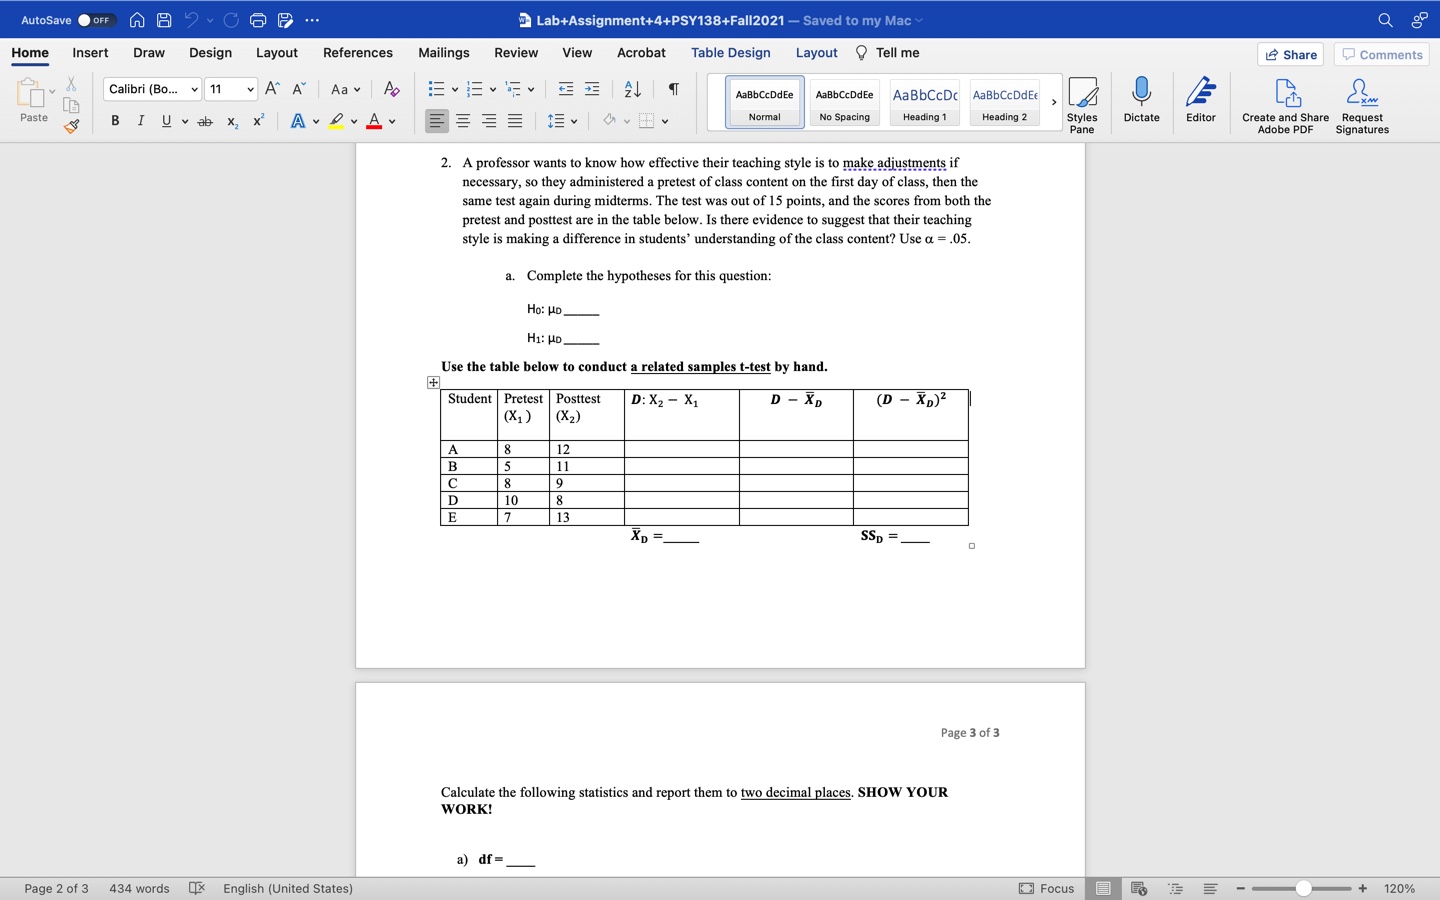
Task: Select the Format Painter tool
Action: 71,128
